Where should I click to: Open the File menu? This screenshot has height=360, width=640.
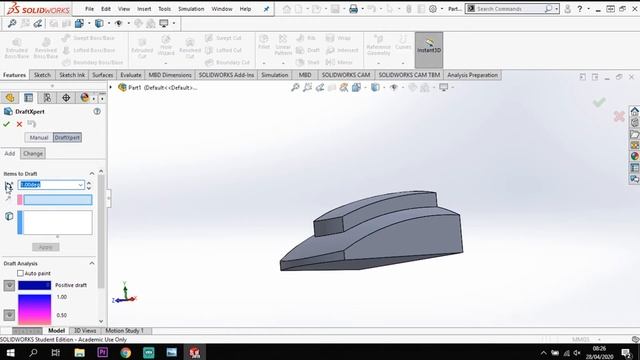pyautogui.click(x=89, y=9)
